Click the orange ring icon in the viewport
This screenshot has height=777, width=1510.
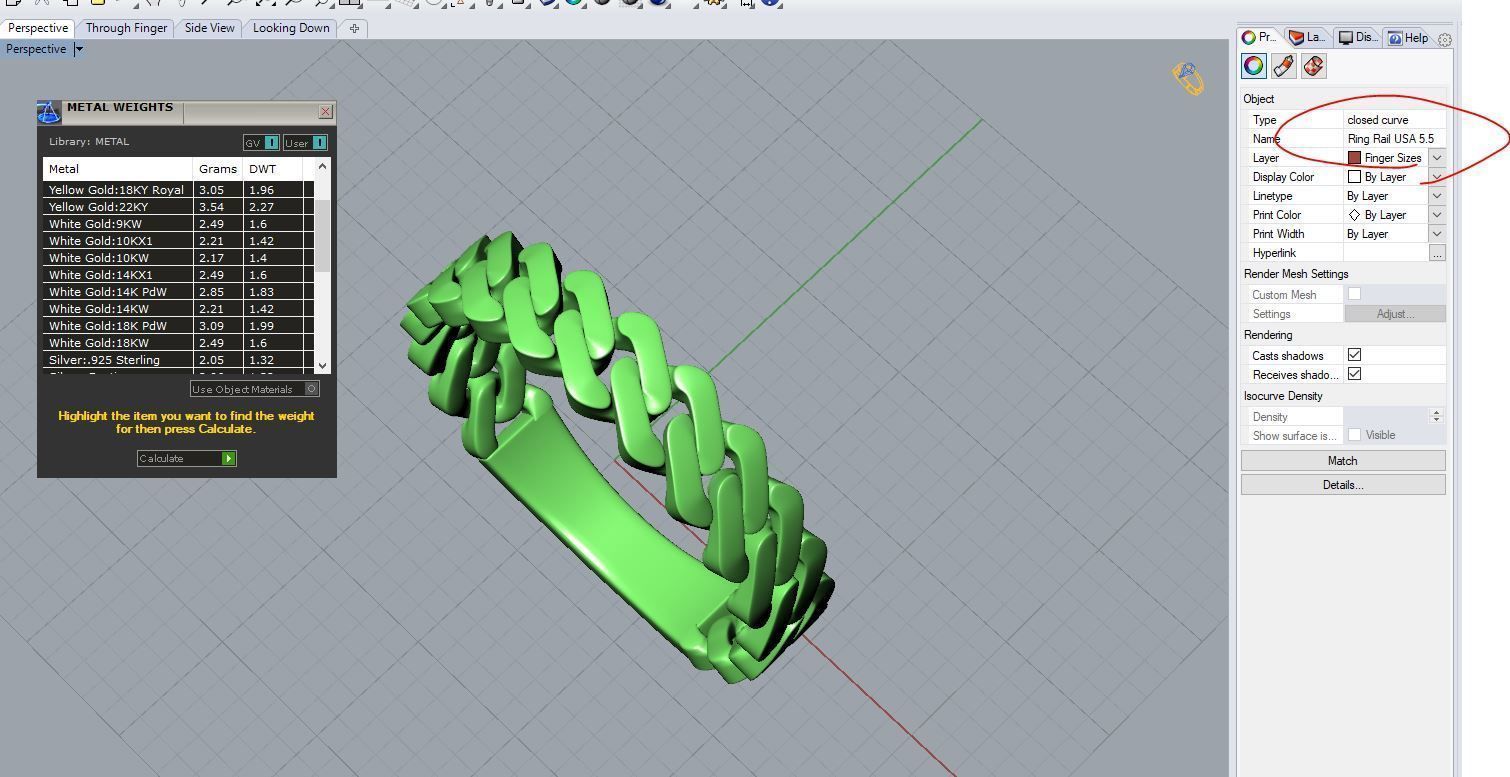pyautogui.click(x=1188, y=79)
